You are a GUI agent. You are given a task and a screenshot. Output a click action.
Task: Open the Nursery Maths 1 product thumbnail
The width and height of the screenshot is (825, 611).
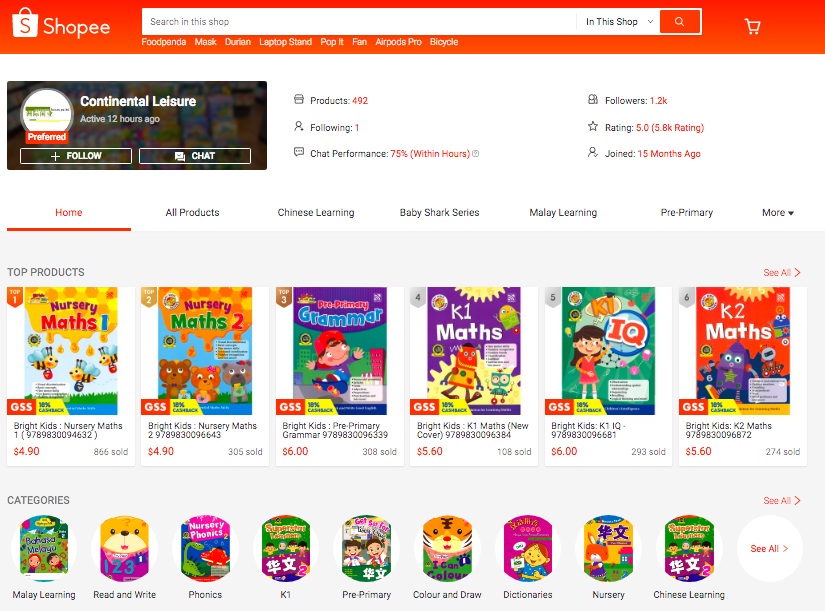[71, 350]
